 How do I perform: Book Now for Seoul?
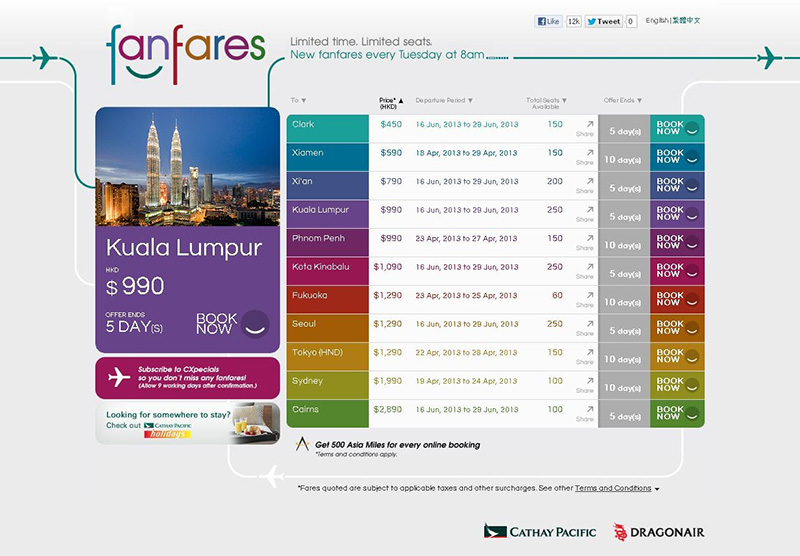pos(677,328)
